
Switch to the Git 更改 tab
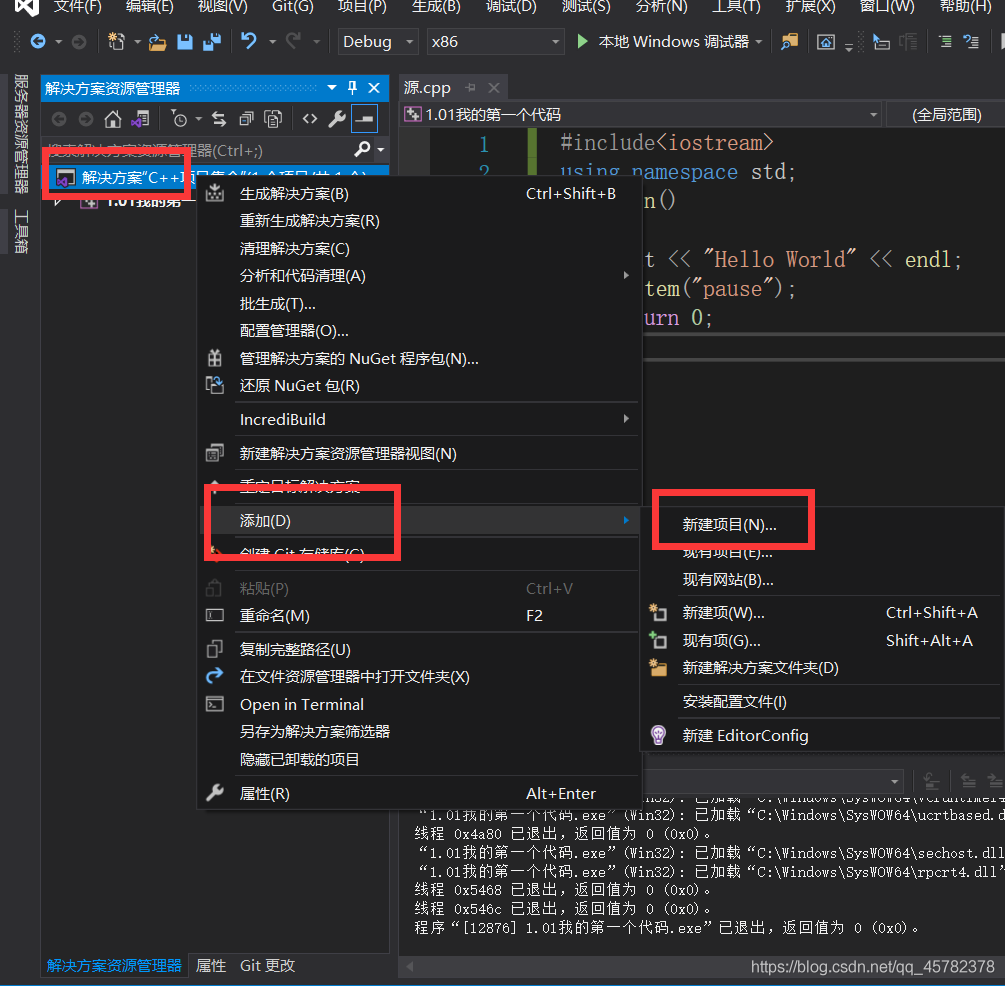point(267,965)
